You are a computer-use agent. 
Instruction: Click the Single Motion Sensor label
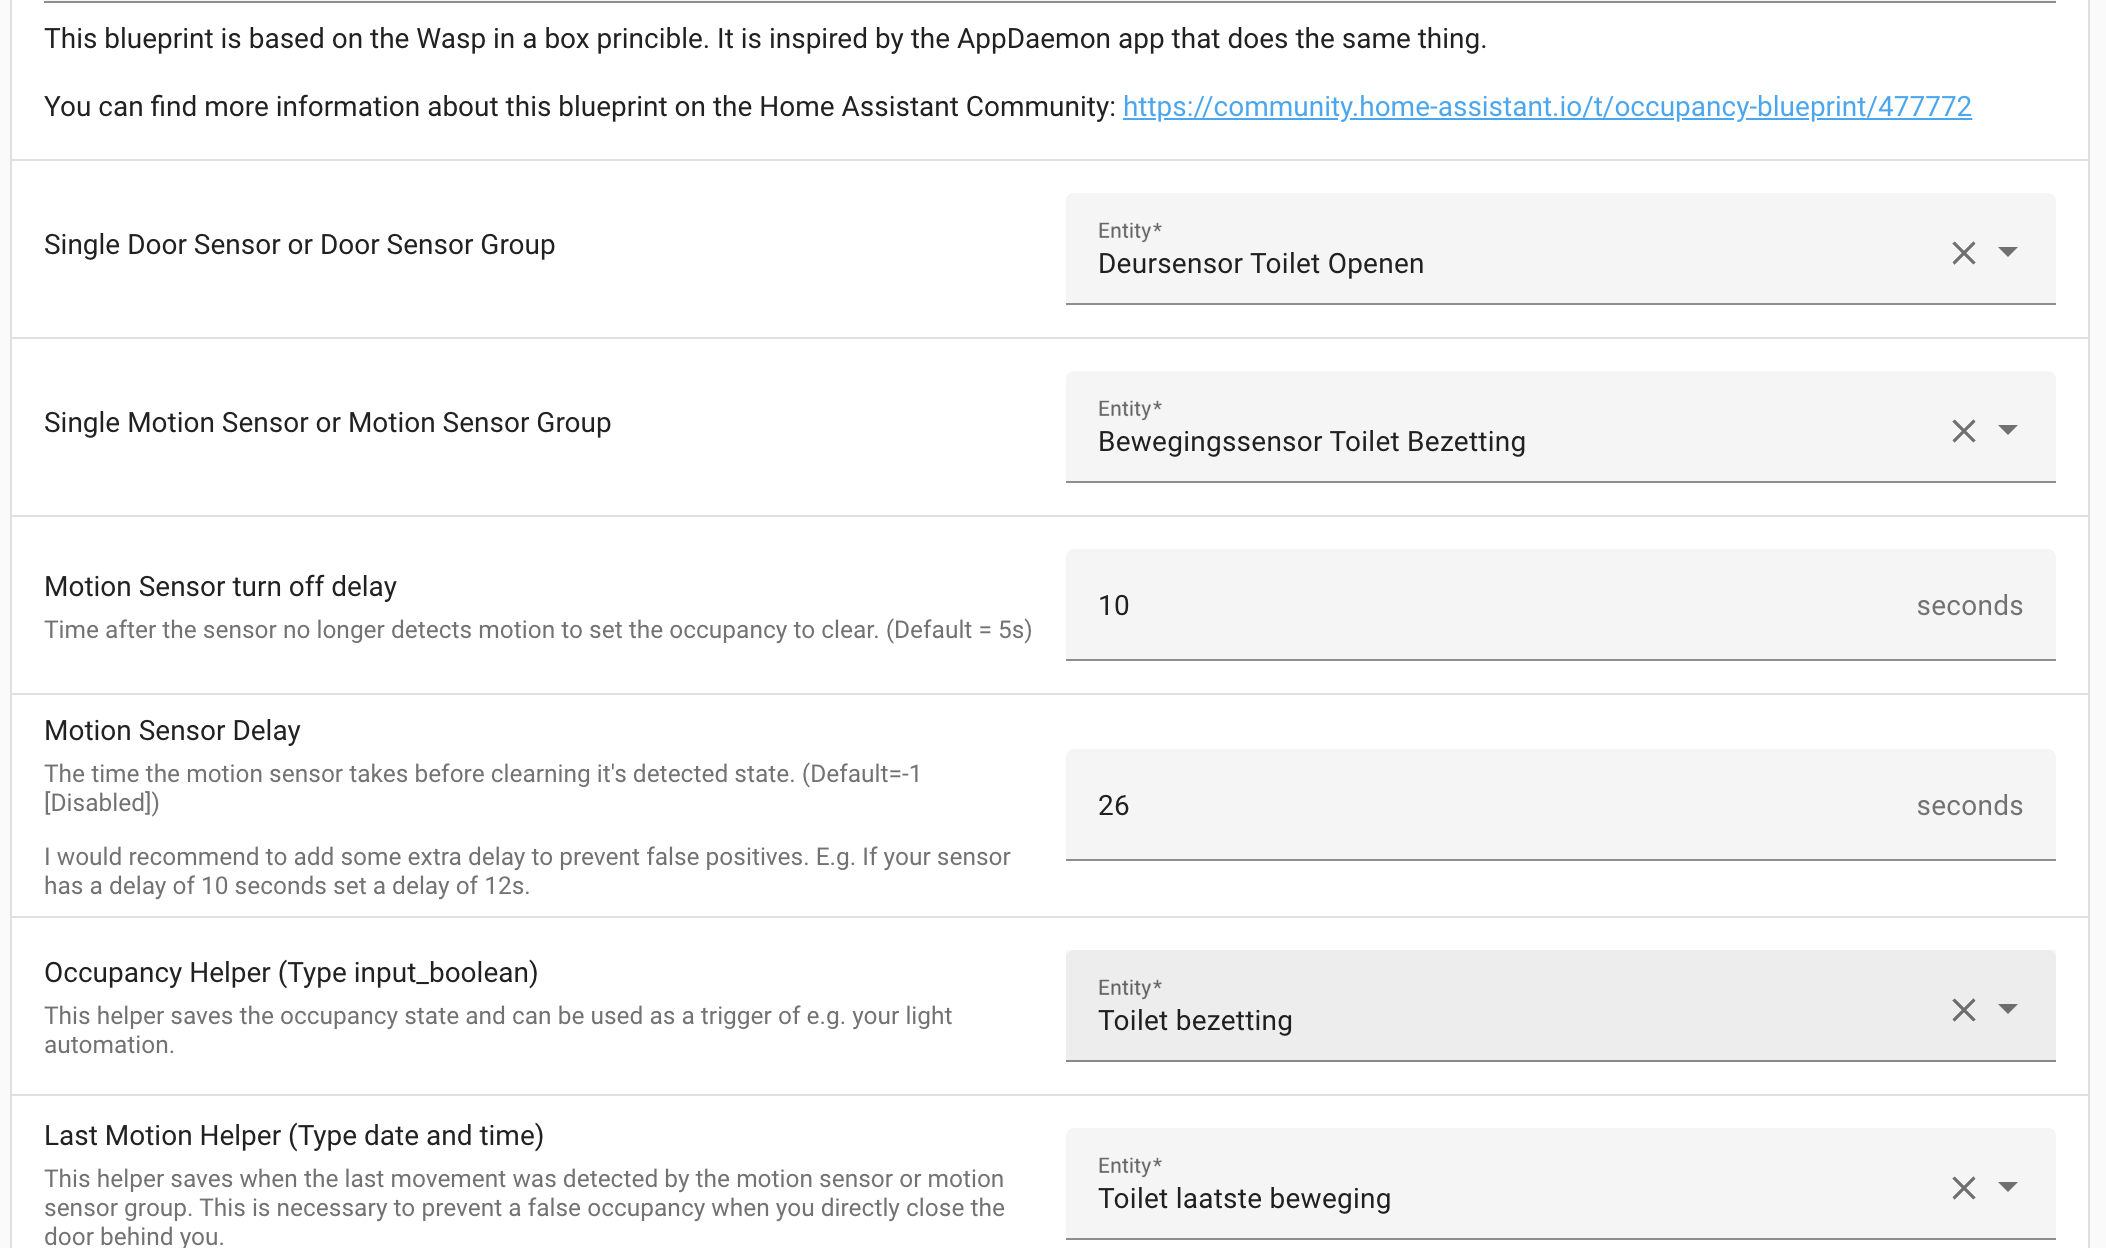tap(327, 423)
